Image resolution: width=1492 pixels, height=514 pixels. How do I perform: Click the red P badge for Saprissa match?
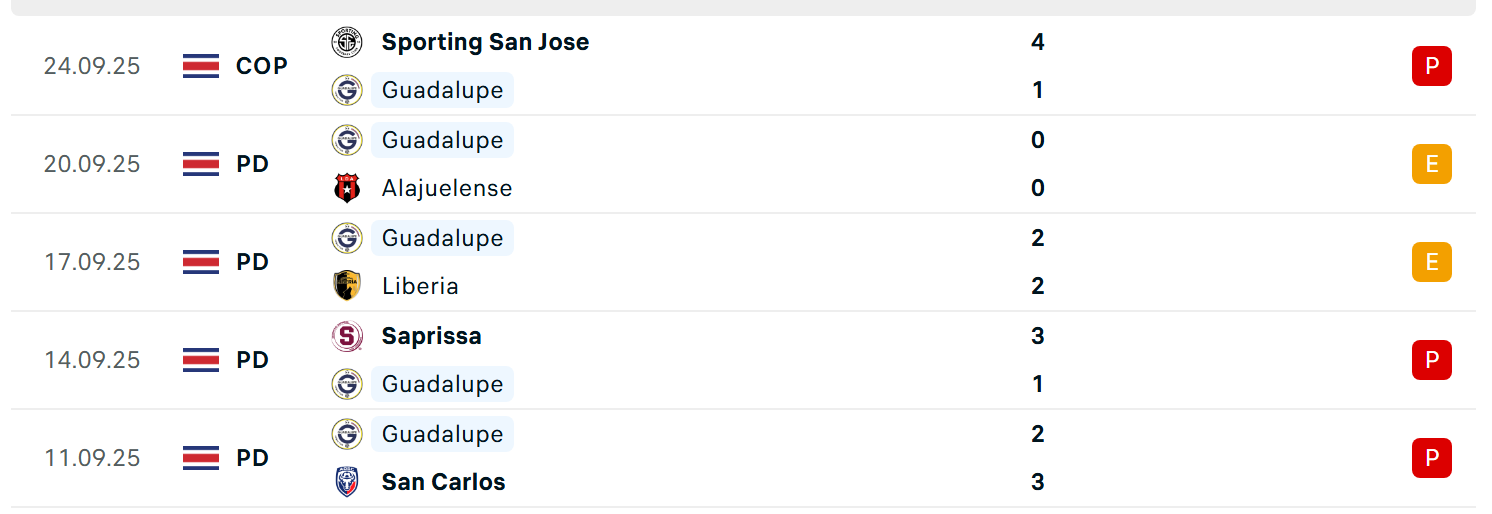point(1432,360)
